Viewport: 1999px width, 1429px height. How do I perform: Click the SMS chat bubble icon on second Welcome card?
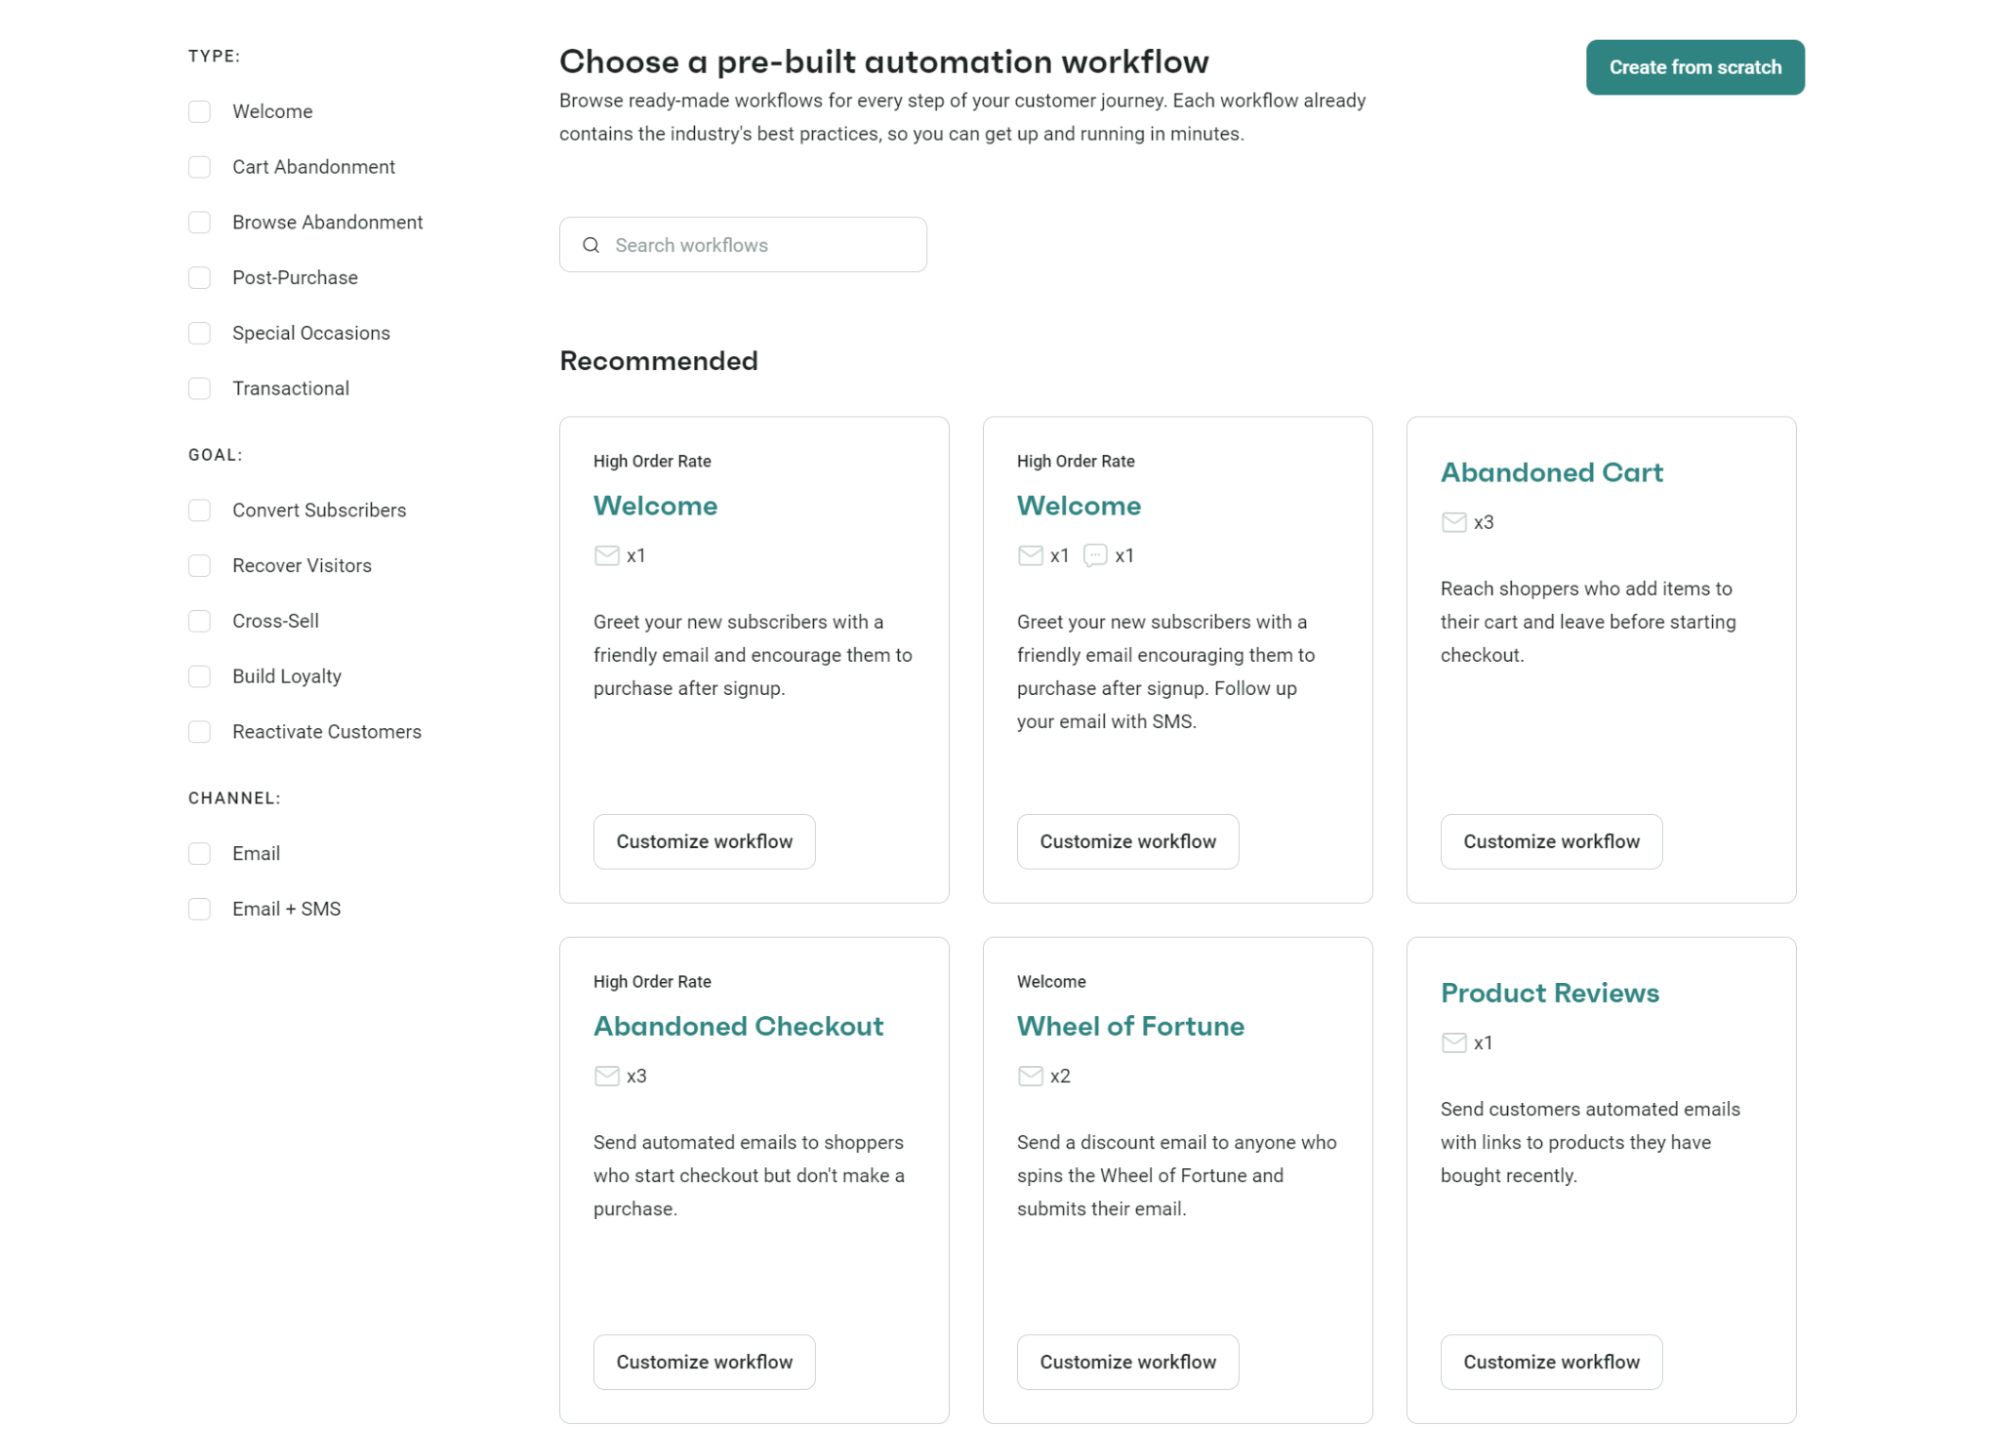[1096, 555]
